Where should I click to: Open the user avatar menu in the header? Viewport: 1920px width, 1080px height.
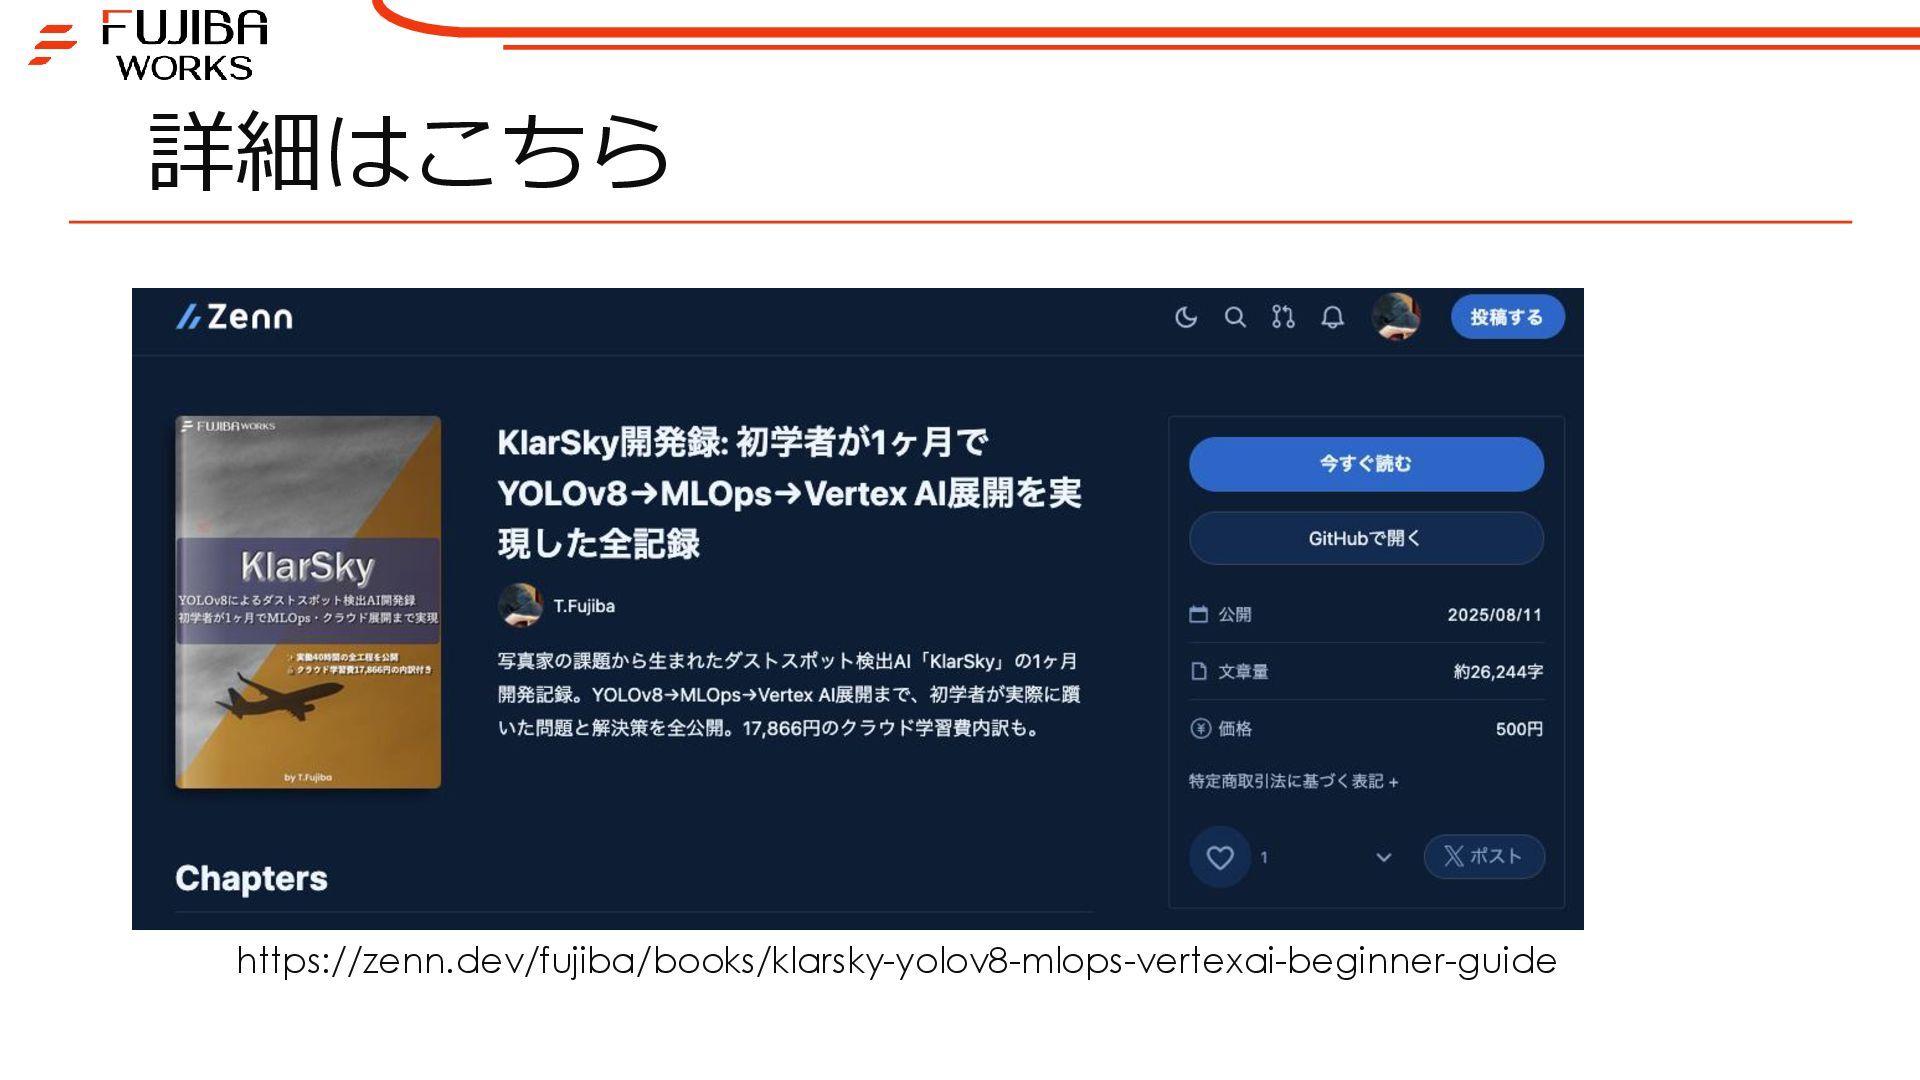(1396, 317)
